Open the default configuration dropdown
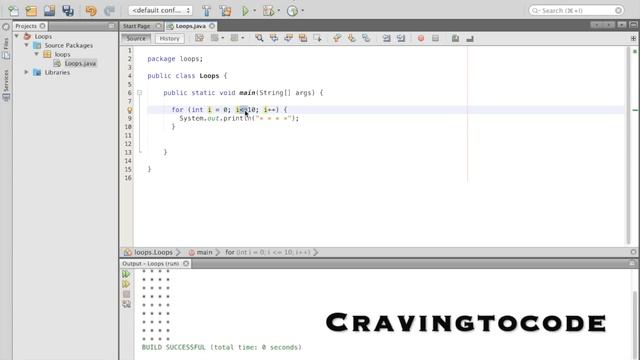 pyautogui.click(x=160, y=10)
